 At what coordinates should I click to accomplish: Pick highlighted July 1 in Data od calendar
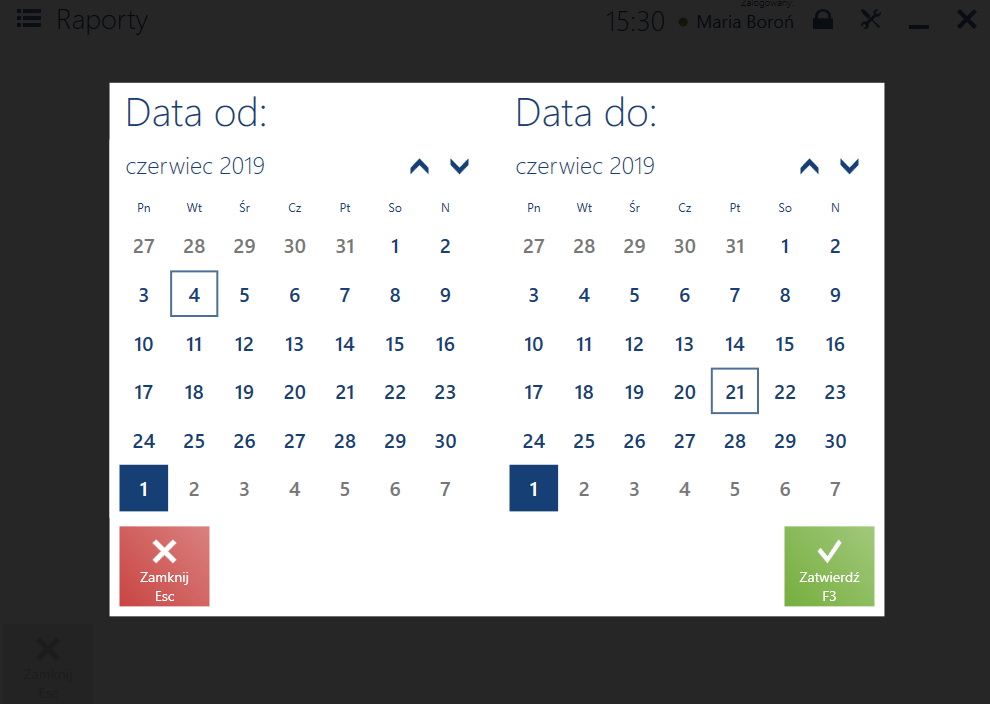pyautogui.click(x=144, y=489)
